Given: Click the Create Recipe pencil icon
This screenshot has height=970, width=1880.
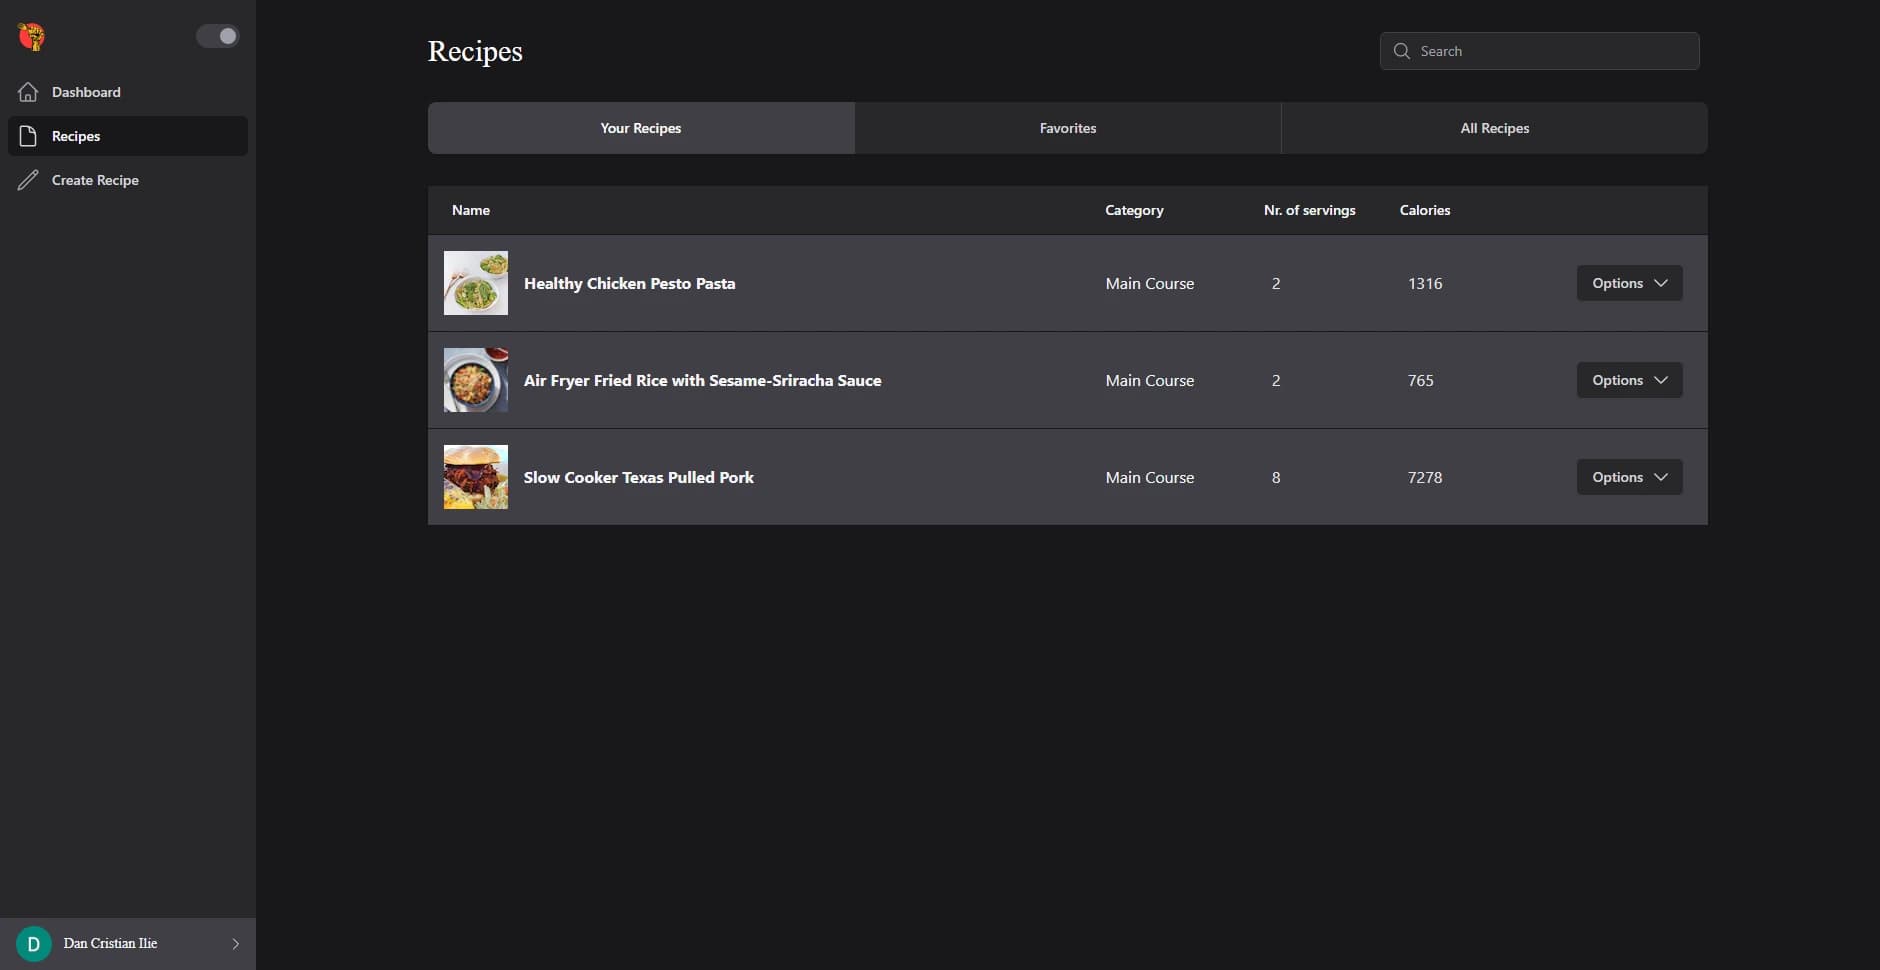Looking at the screenshot, I should point(28,180).
